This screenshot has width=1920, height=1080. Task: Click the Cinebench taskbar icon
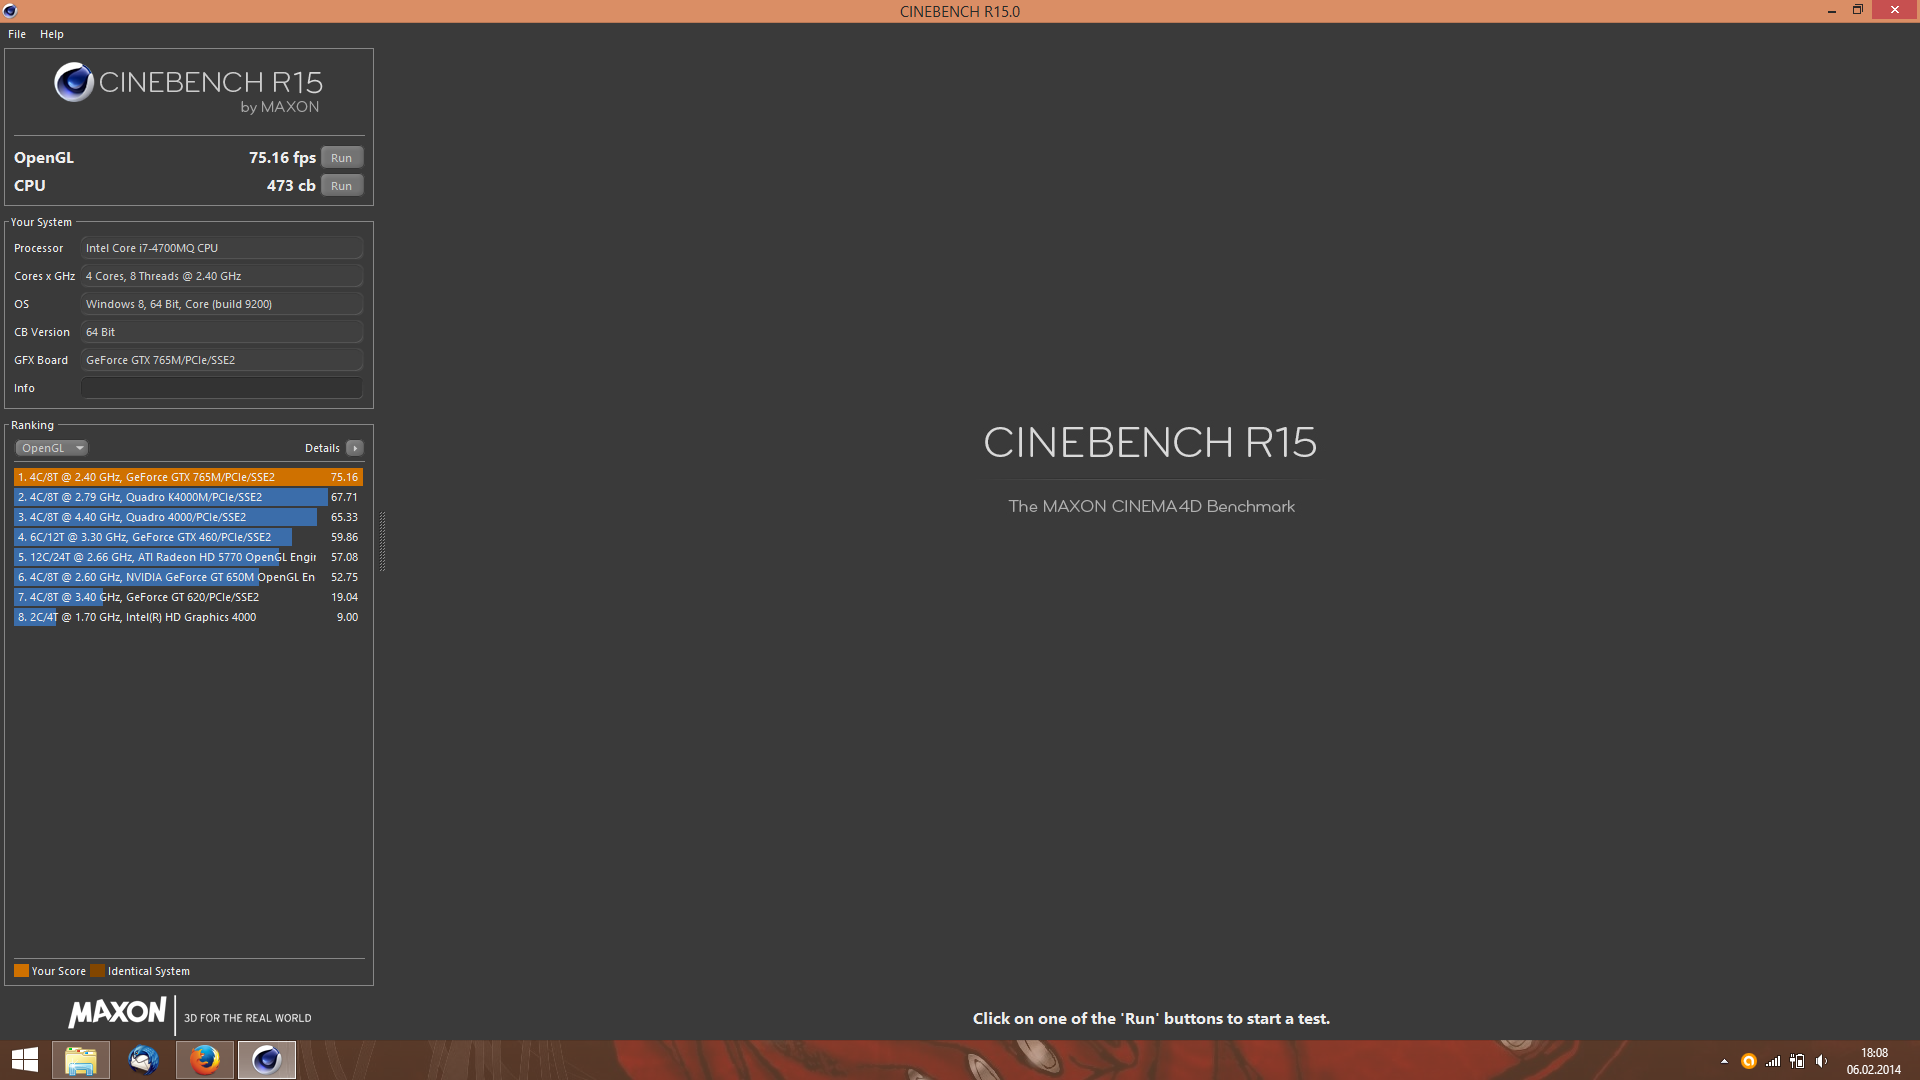click(267, 1060)
